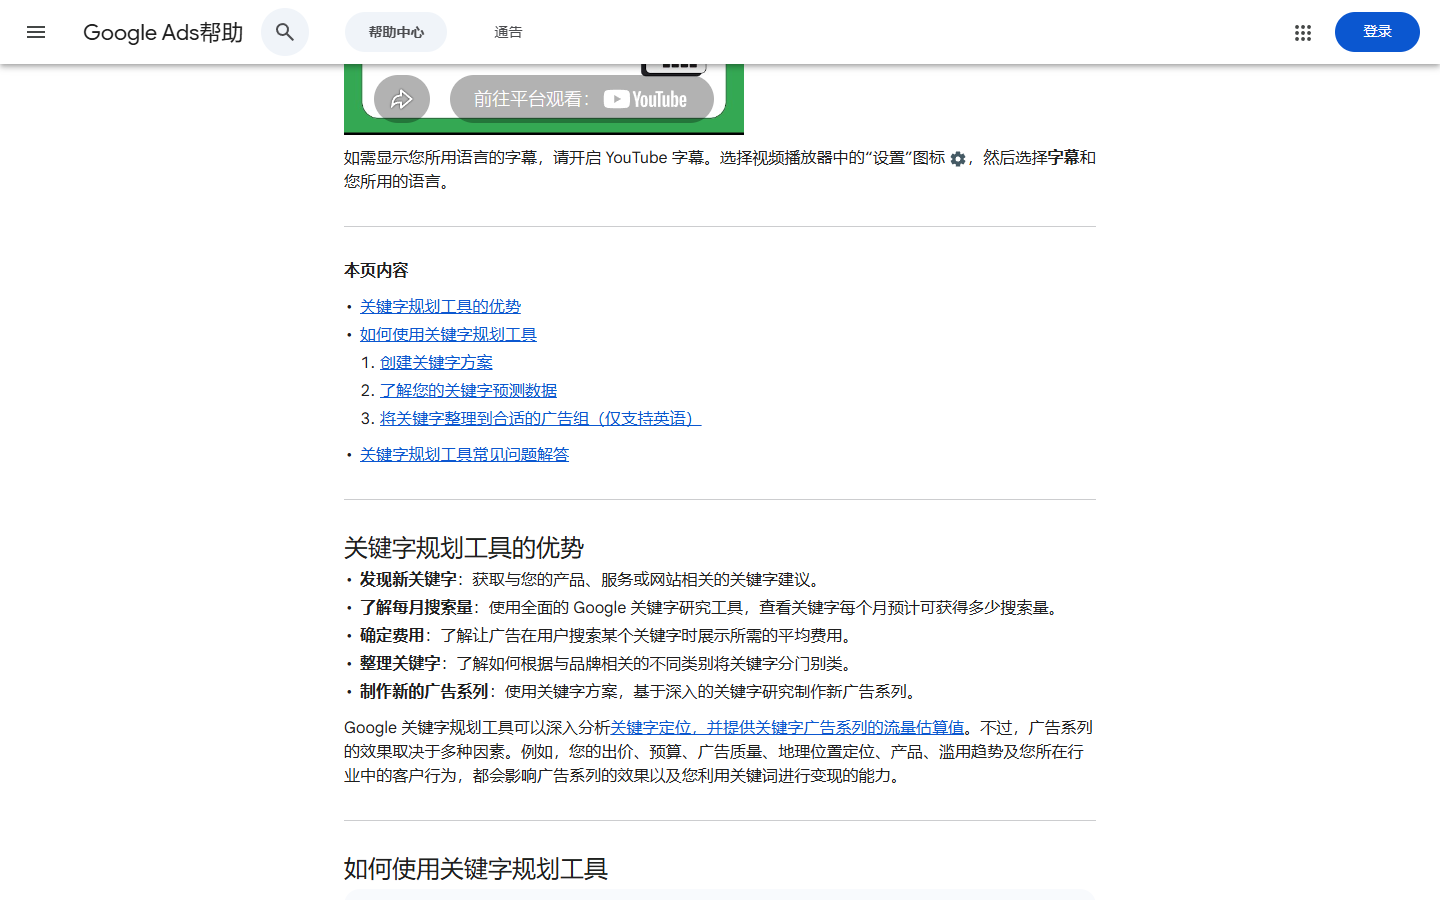Click heading 关键字规划工具的优势
The image size is (1440, 900).
tap(464, 548)
